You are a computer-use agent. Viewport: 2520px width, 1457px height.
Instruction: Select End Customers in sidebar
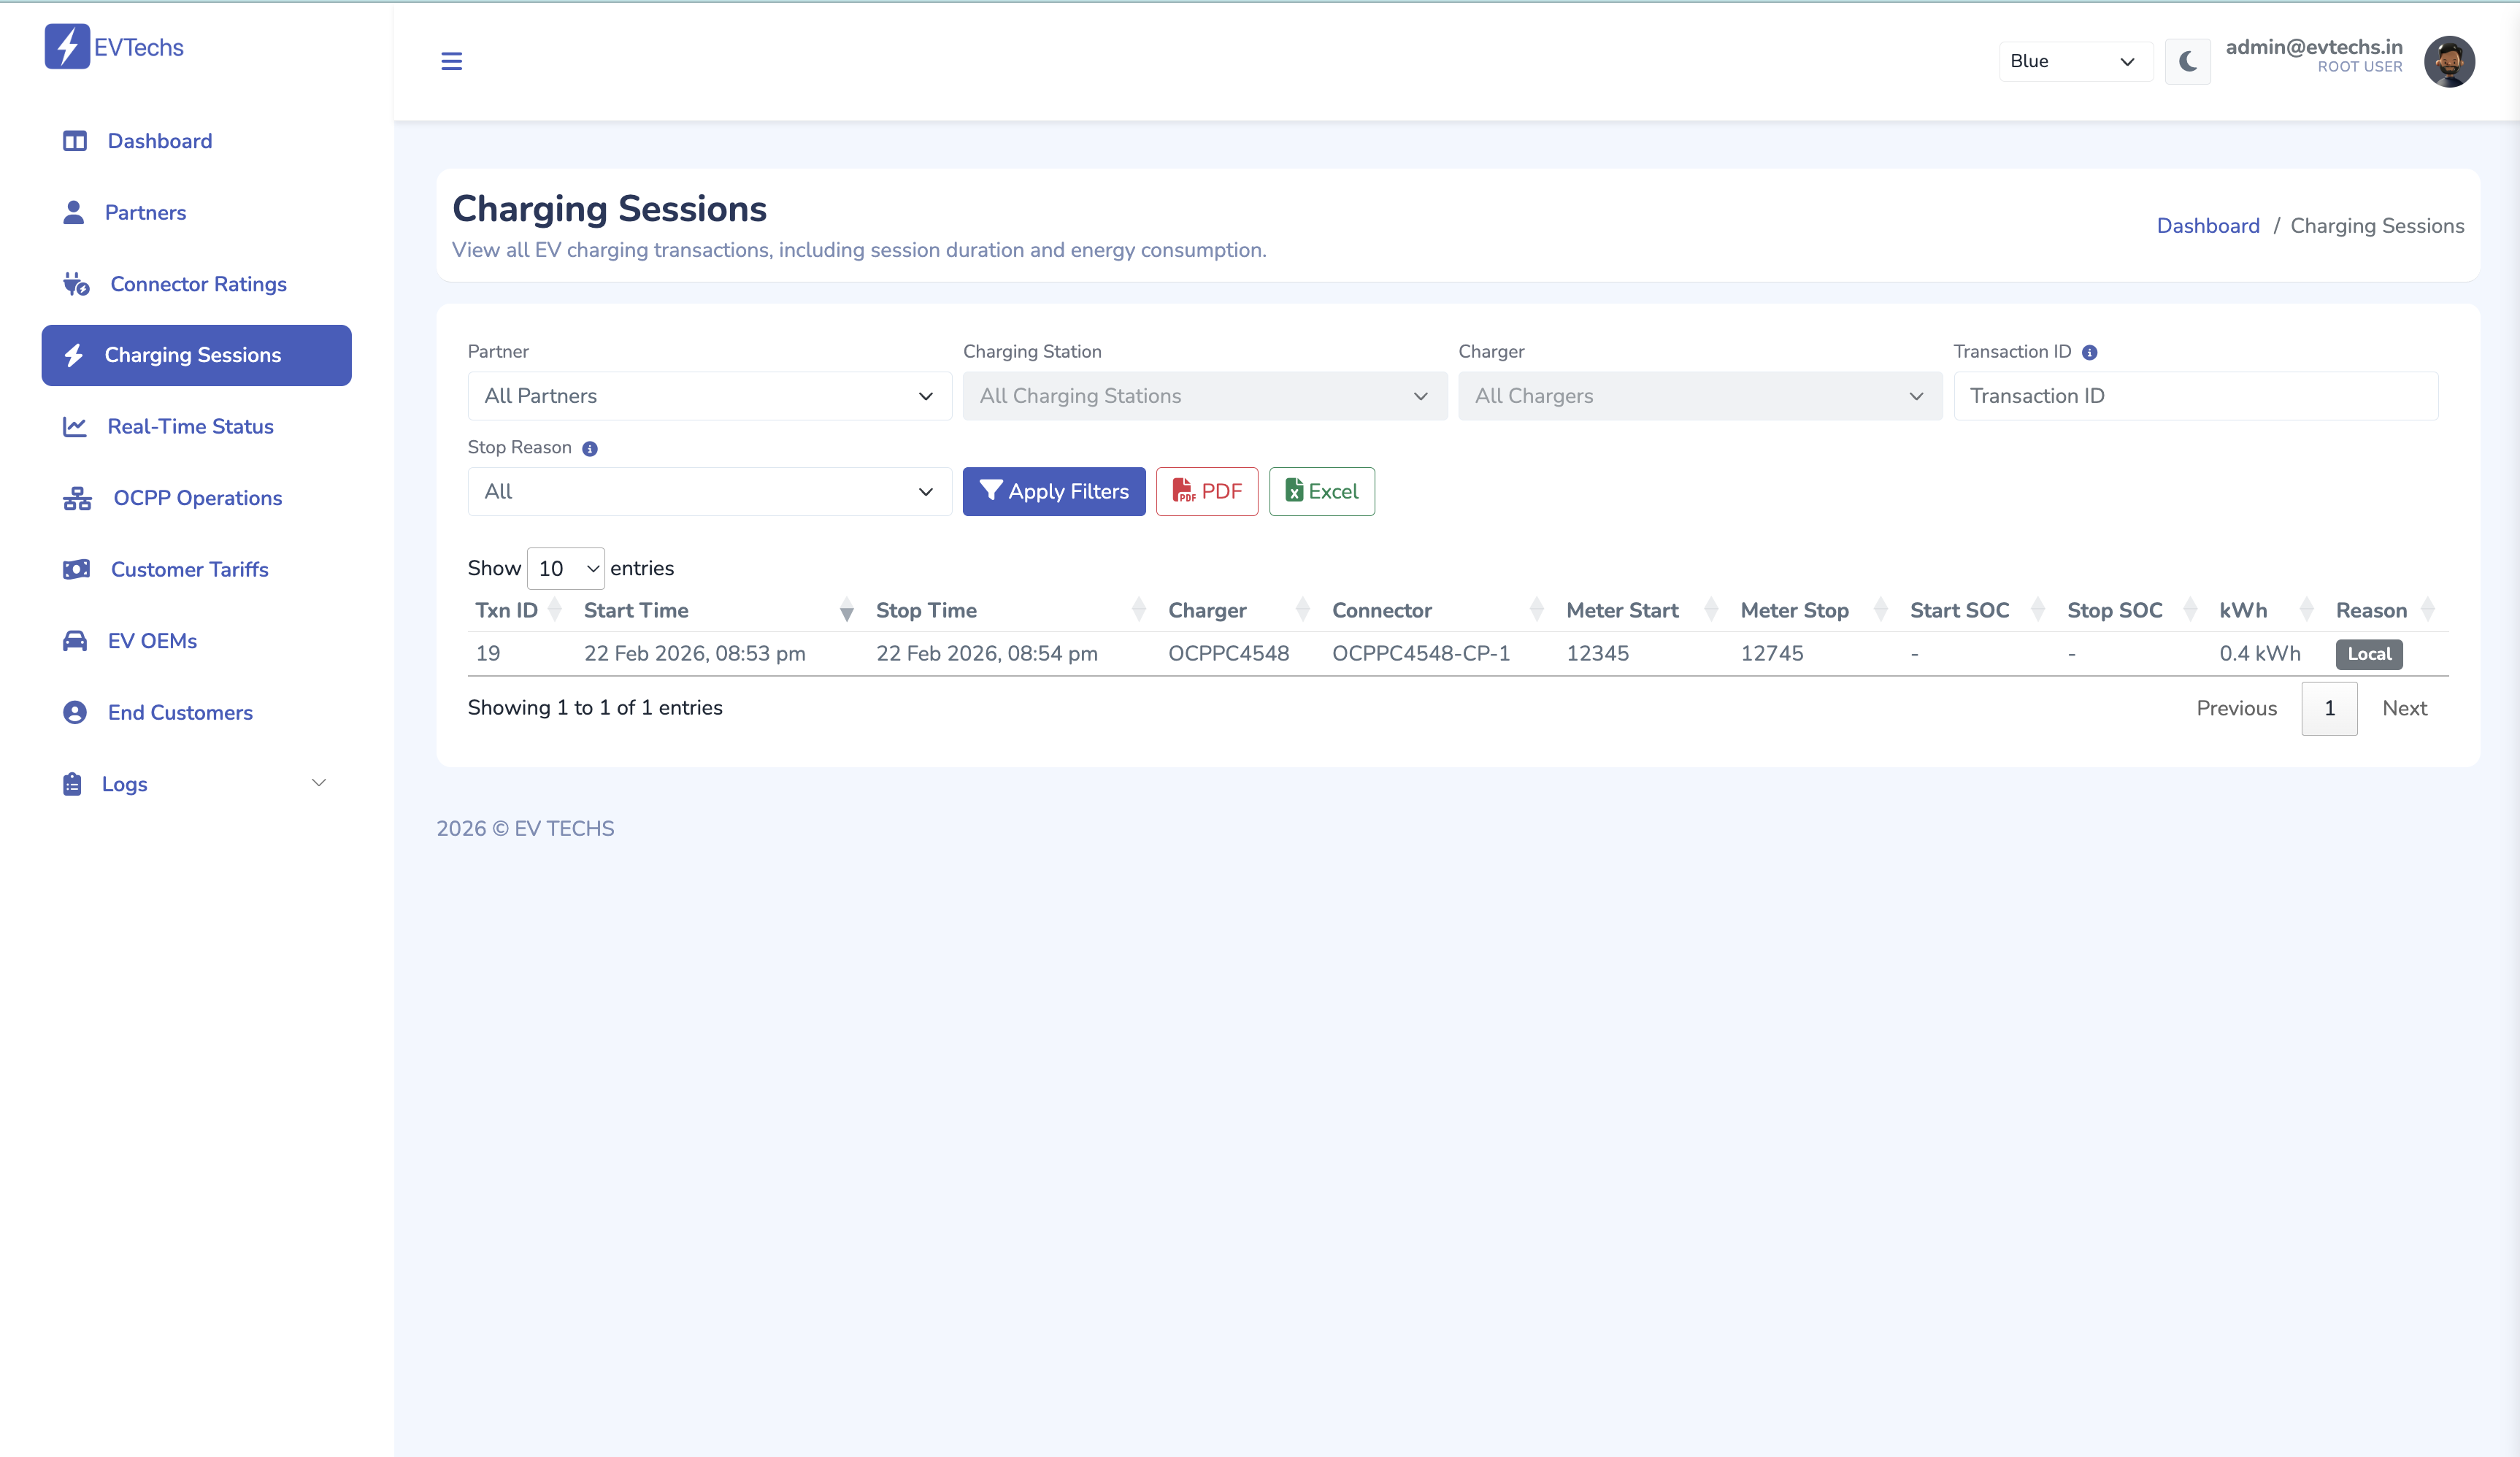[x=180, y=712]
